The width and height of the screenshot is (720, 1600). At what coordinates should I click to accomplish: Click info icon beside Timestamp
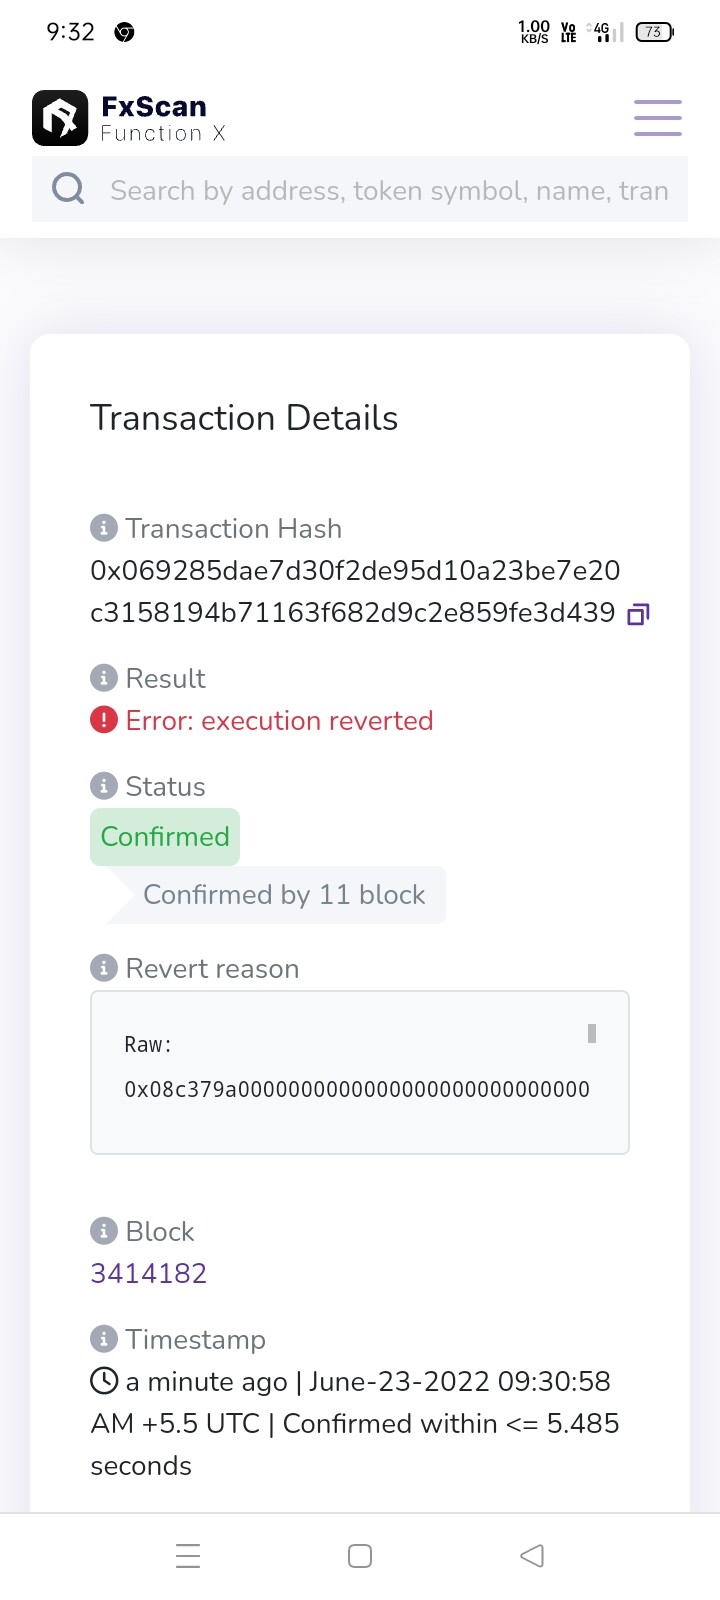tap(103, 1338)
